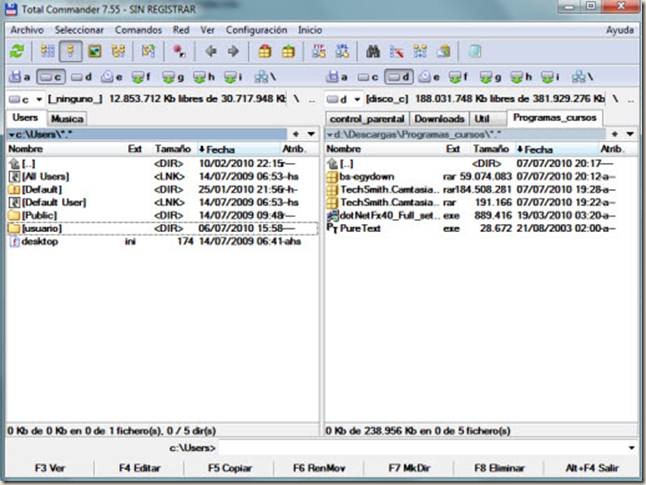This screenshot has height=485, width=646.
Task: Go forward with the right arrow icon
Action: click(x=234, y=52)
